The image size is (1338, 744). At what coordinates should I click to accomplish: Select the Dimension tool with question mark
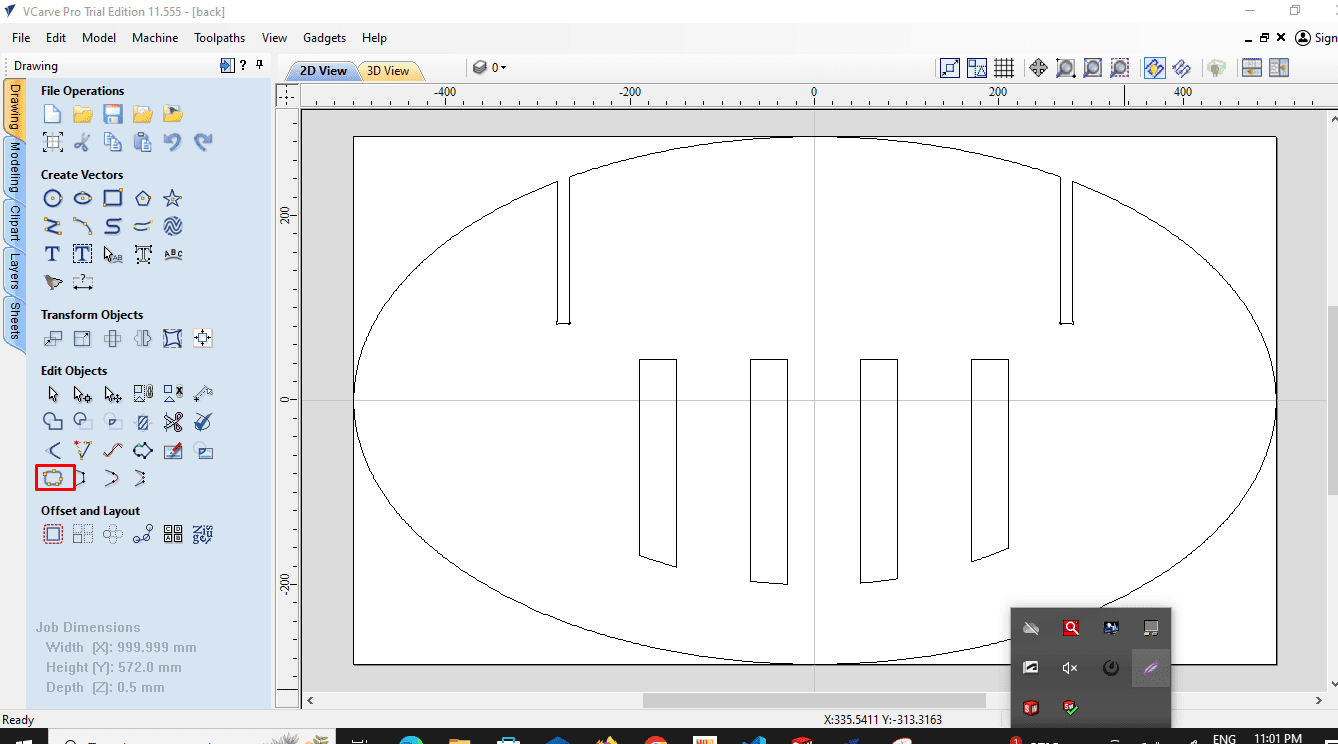pyautogui.click(x=83, y=282)
